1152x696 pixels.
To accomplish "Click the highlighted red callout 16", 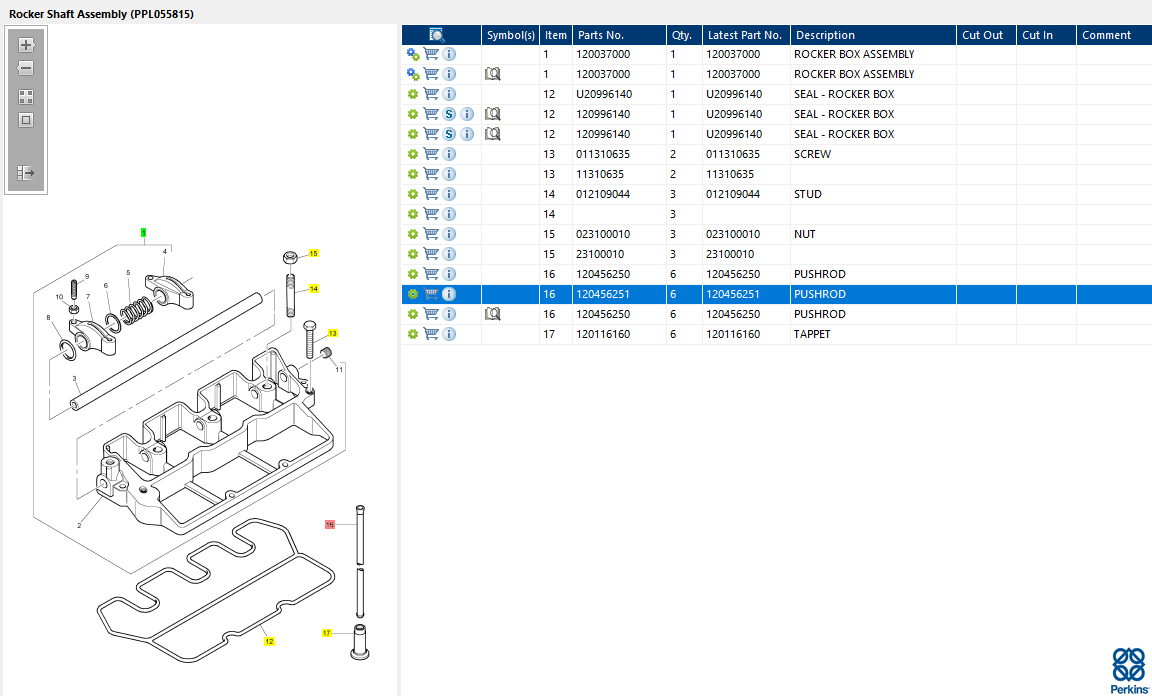I will (330, 524).
